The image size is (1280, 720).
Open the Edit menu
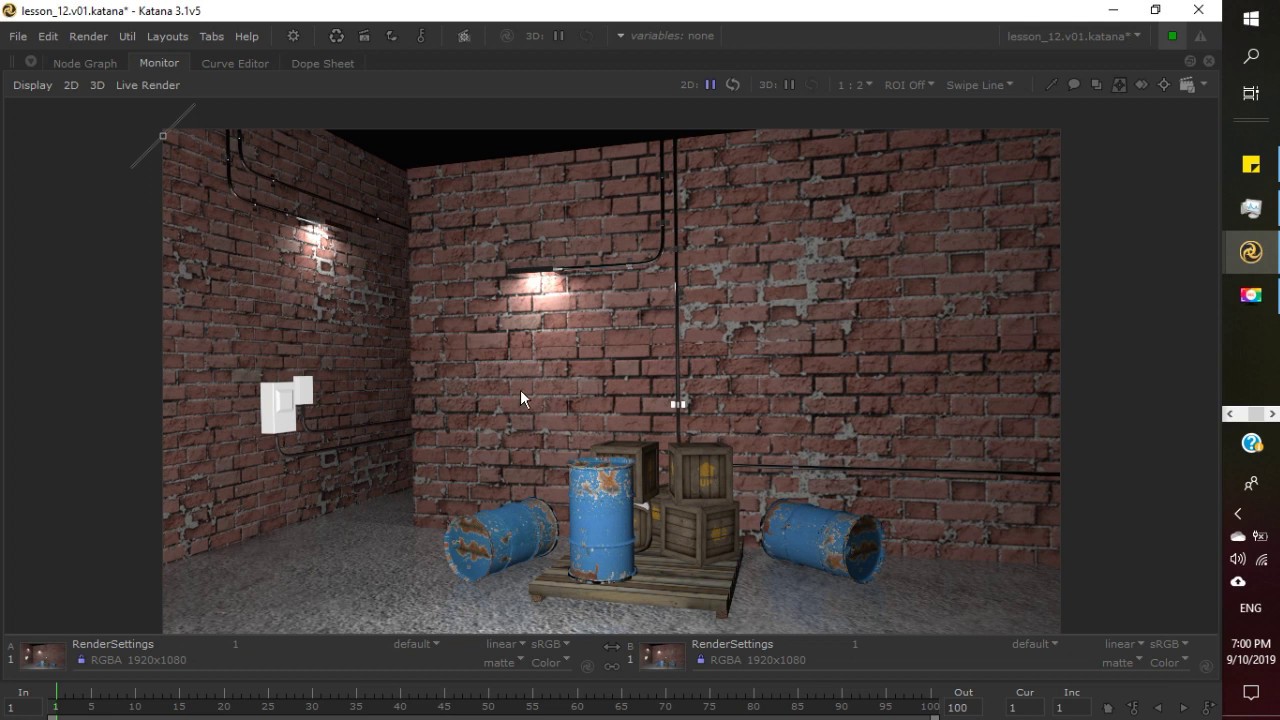tap(48, 36)
